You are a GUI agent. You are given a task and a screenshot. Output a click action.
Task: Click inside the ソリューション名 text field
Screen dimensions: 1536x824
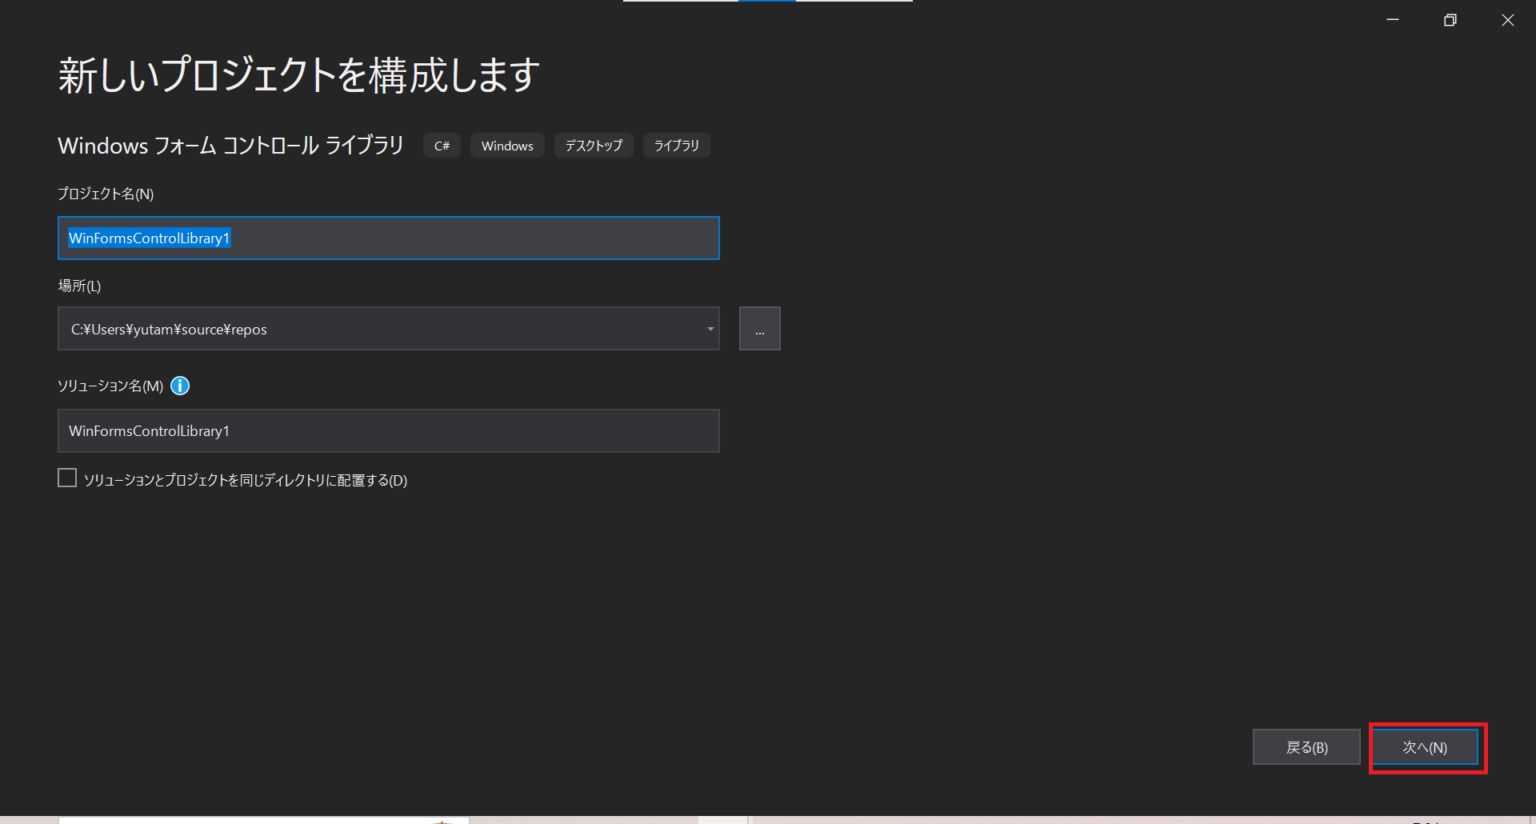coord(388,430)
